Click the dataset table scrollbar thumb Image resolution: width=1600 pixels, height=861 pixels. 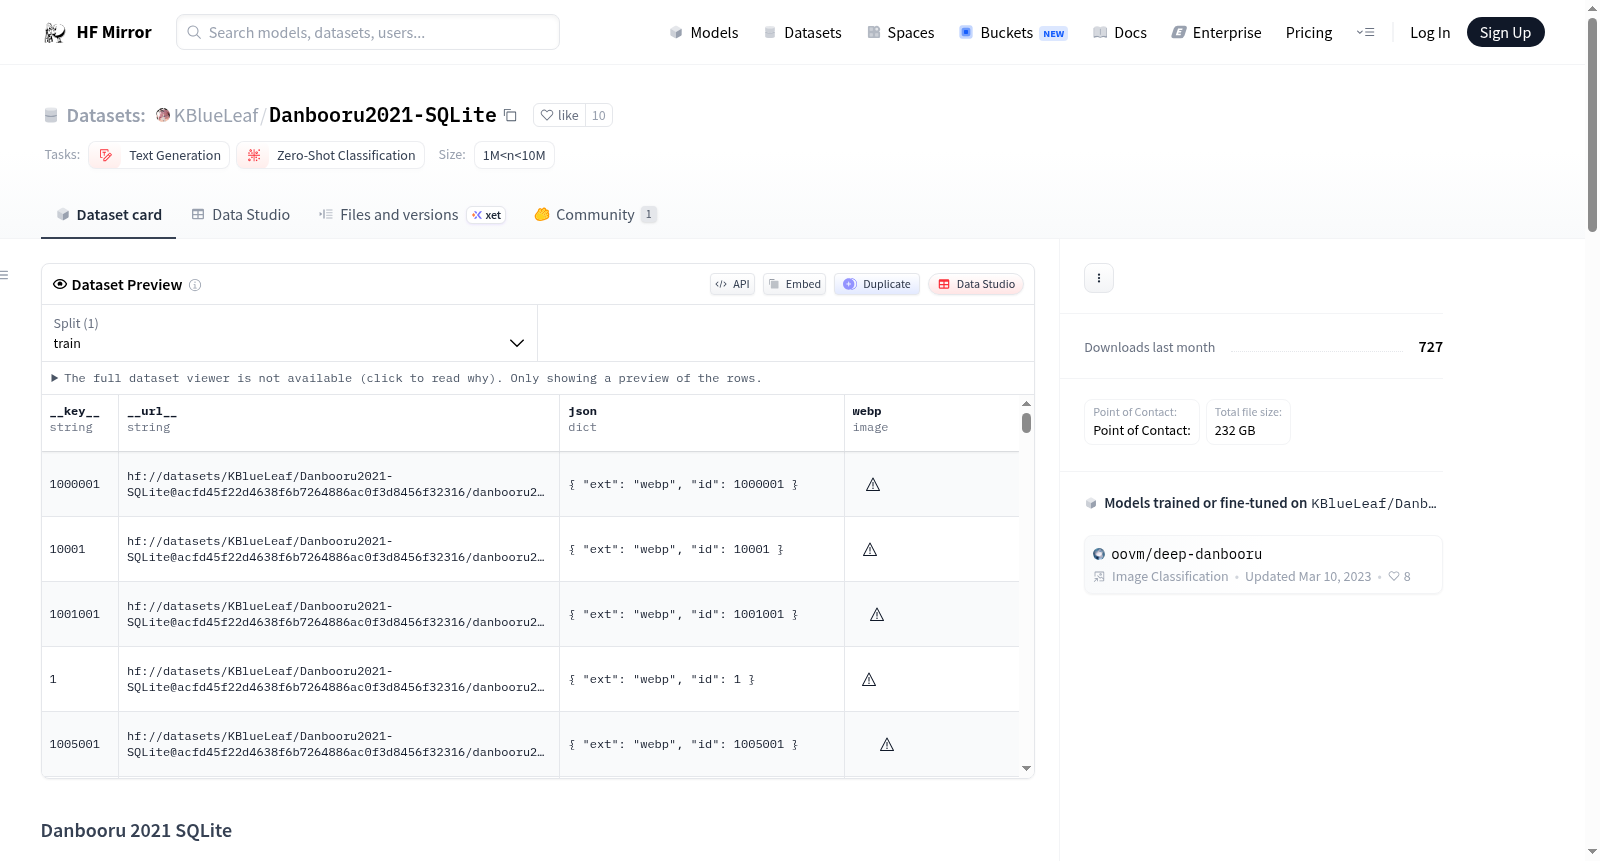pos(1026,423)
